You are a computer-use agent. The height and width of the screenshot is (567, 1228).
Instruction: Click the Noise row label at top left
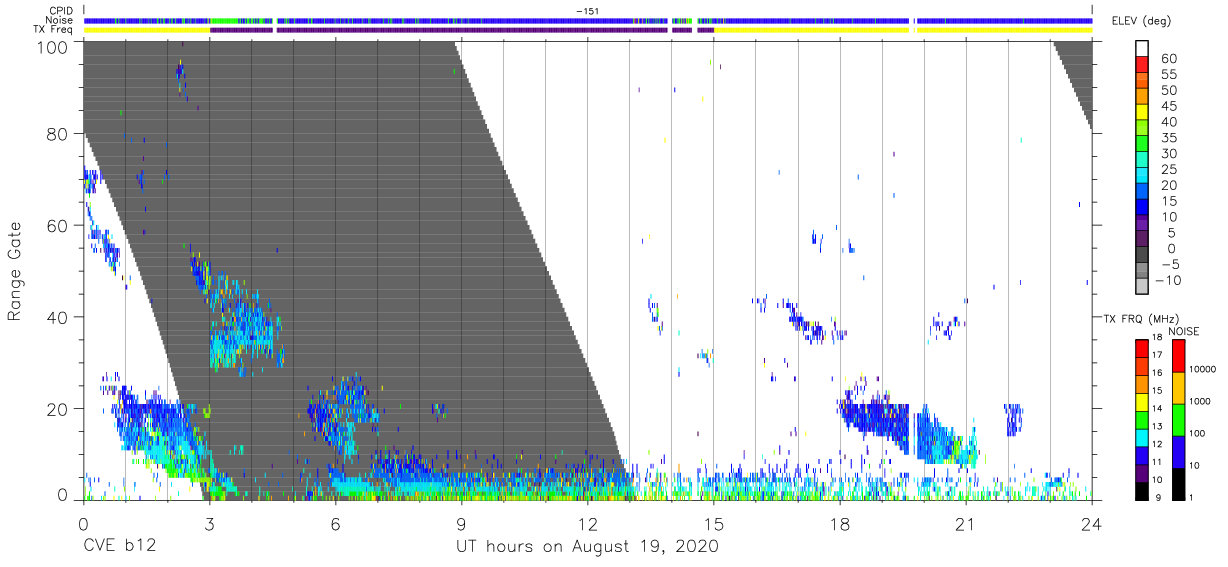(58, 20)
